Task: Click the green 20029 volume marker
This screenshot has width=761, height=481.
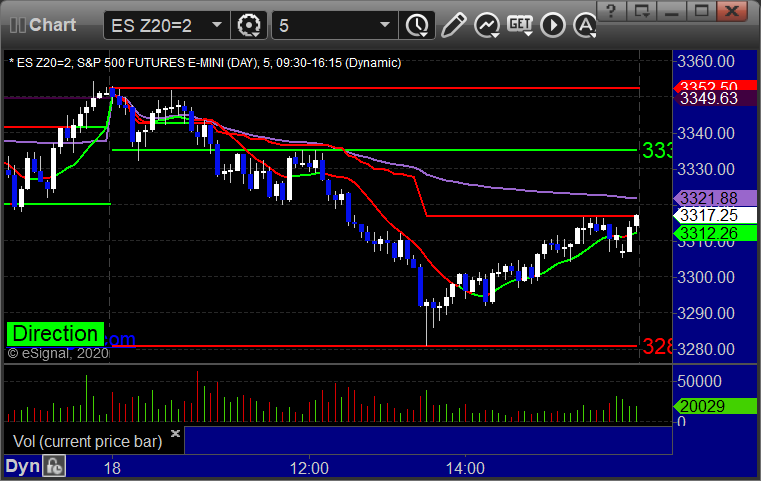Action: coord(715,406)
